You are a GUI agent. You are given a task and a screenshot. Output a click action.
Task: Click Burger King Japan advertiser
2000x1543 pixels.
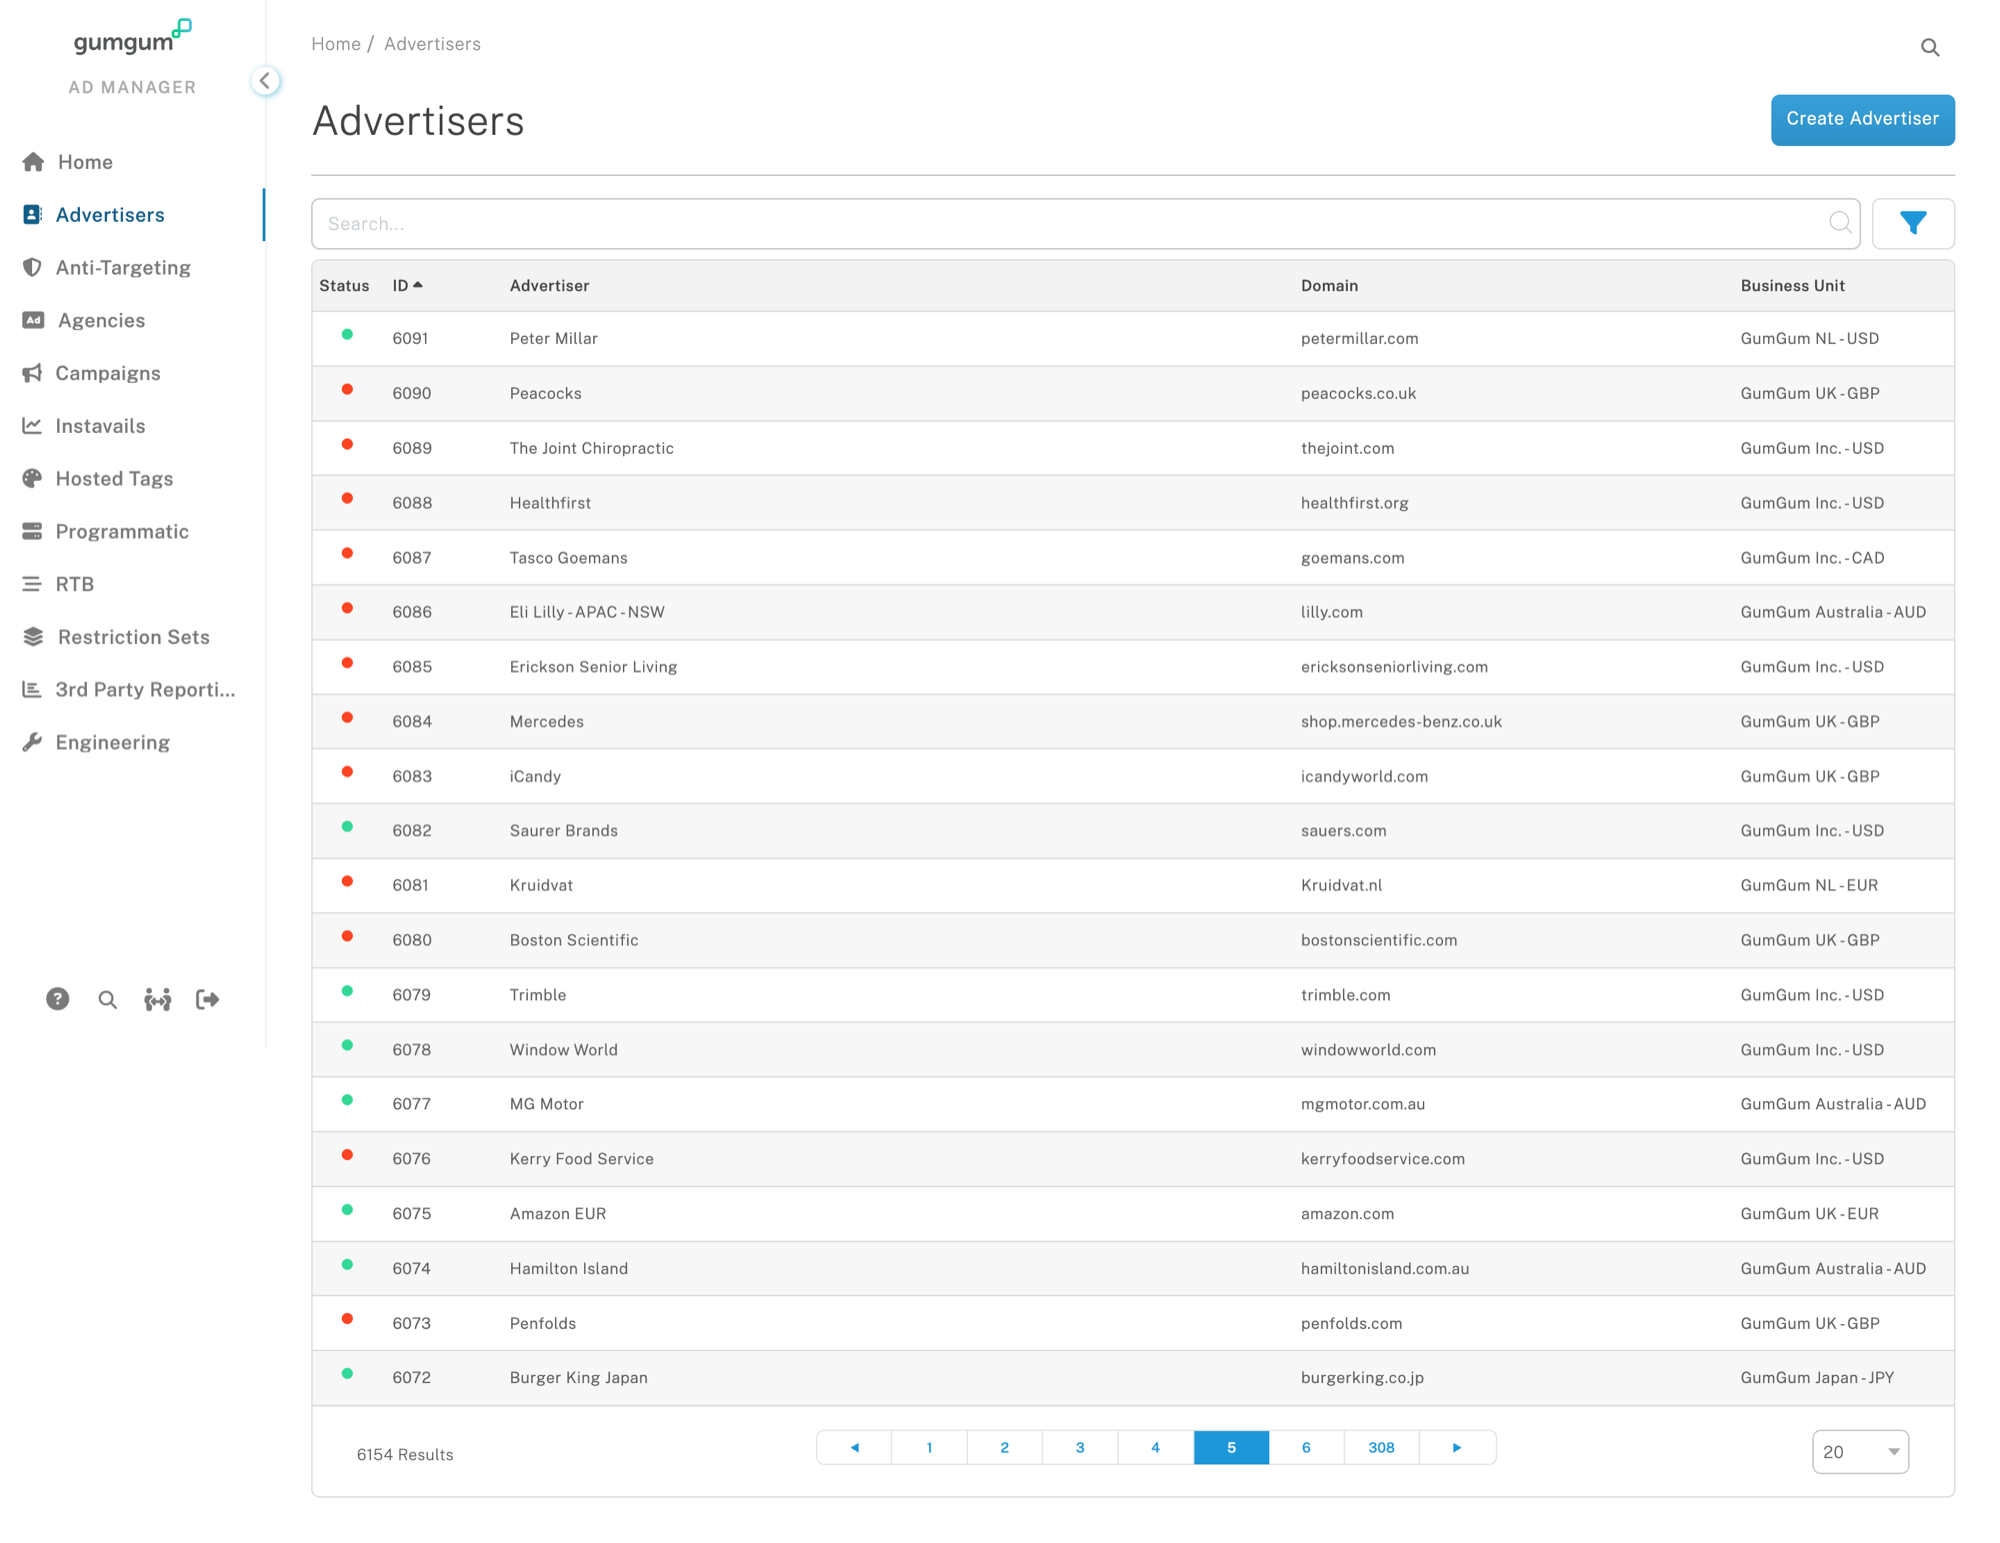(x=578, y=1378)
